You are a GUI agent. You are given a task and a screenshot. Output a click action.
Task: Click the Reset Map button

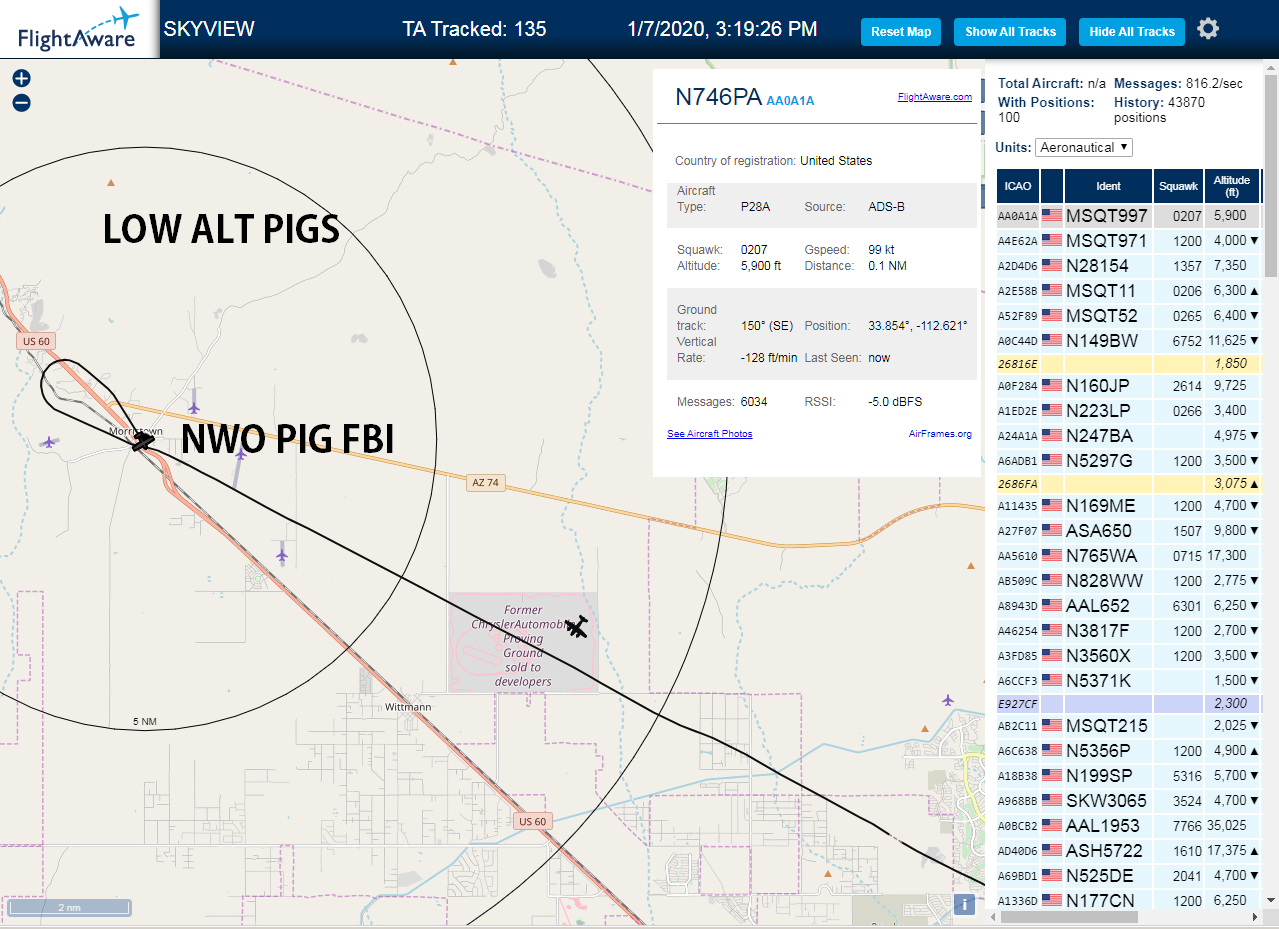tap(901, 32)
